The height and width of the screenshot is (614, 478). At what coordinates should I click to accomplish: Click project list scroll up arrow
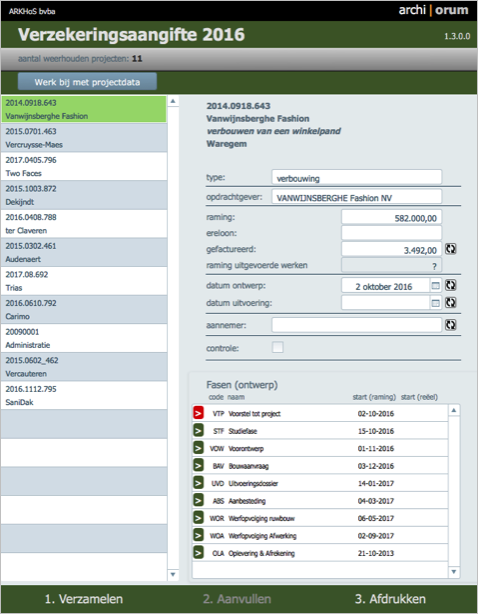click(x=173, y=101)
